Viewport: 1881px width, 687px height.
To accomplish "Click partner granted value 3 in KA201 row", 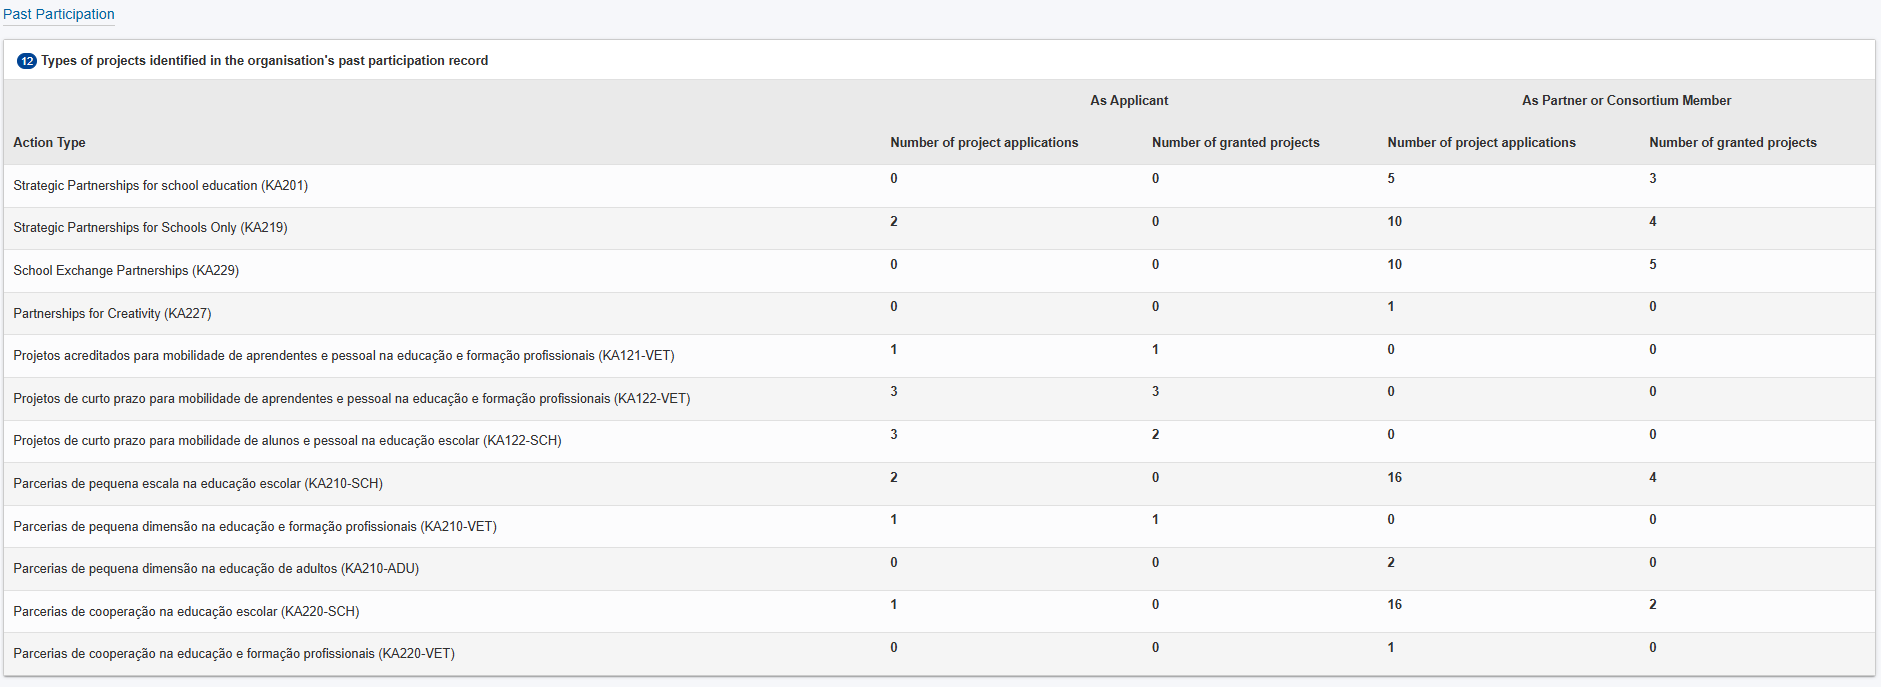I will 1653,179.
